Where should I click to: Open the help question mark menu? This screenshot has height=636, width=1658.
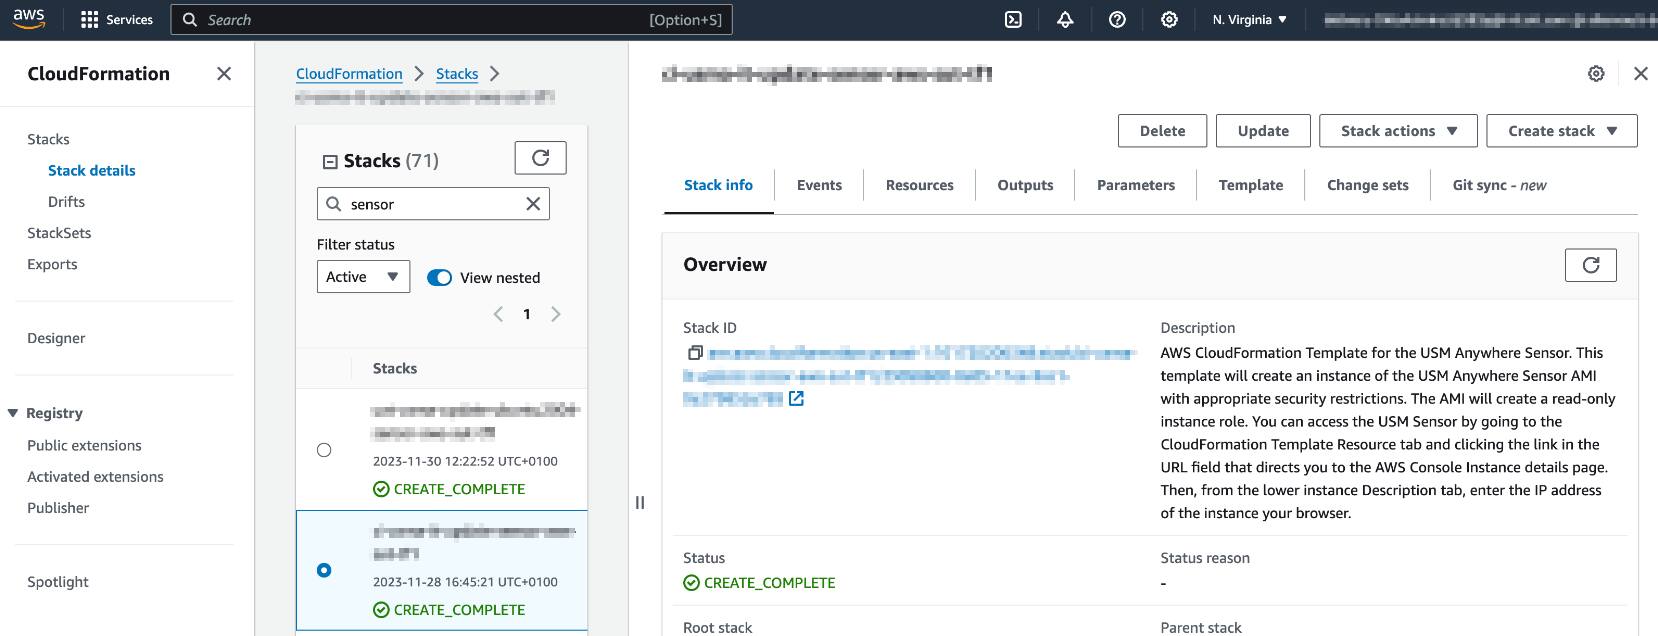[1117, 20]
